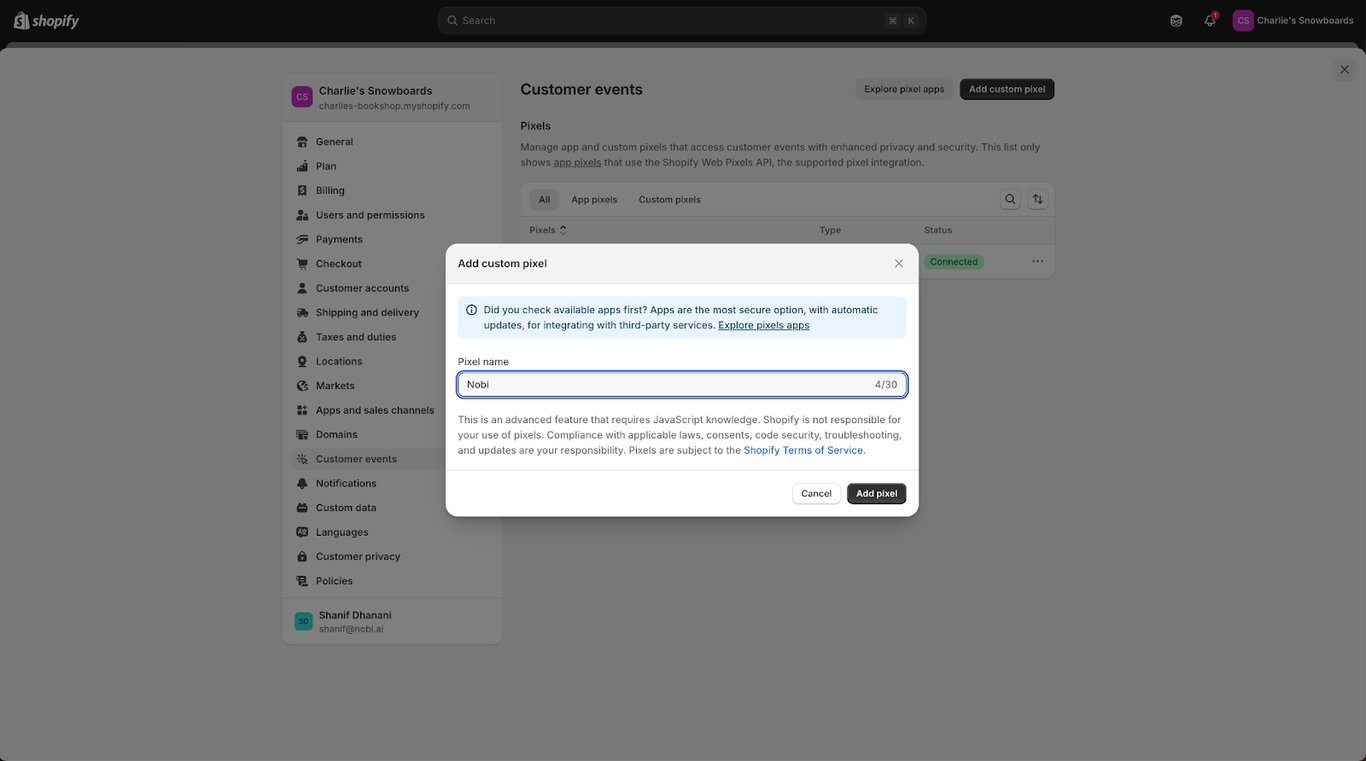Image resolution: width=1366 pixels, height=761 pixels.
Task: Click the Users and permissions icon
Action: [302, 215]
